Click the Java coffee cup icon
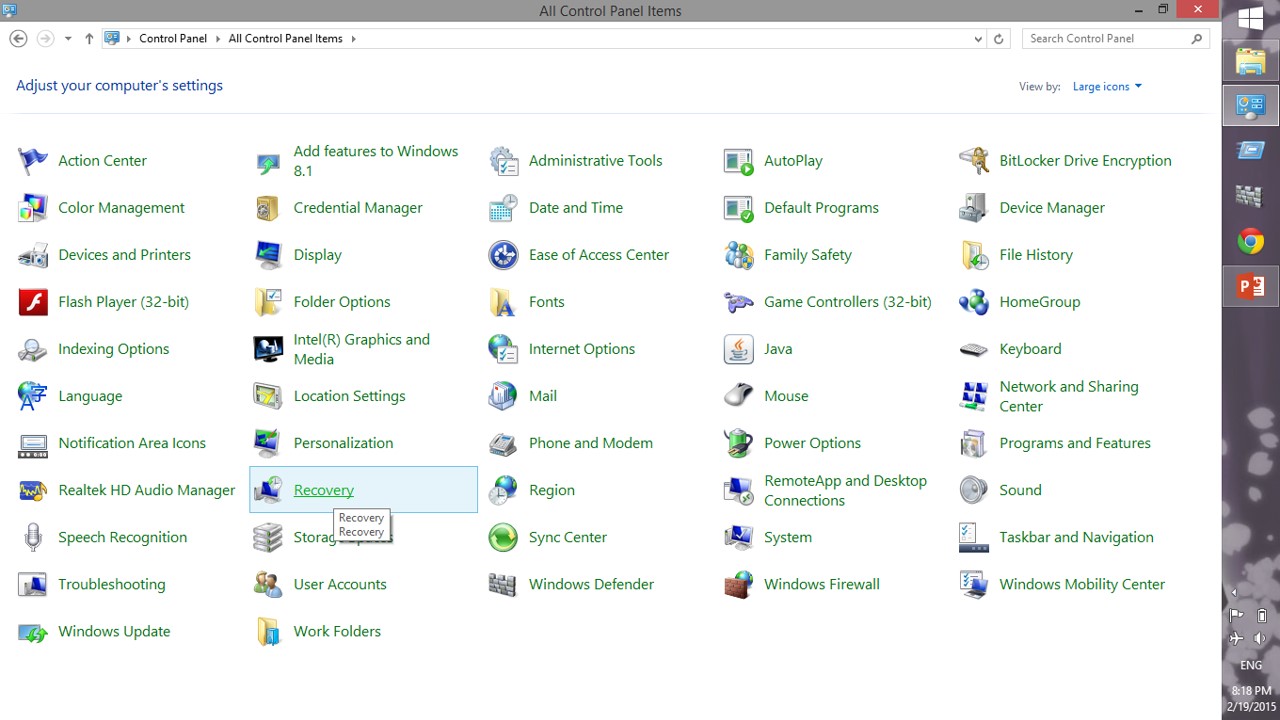 (x=738, y=349)
